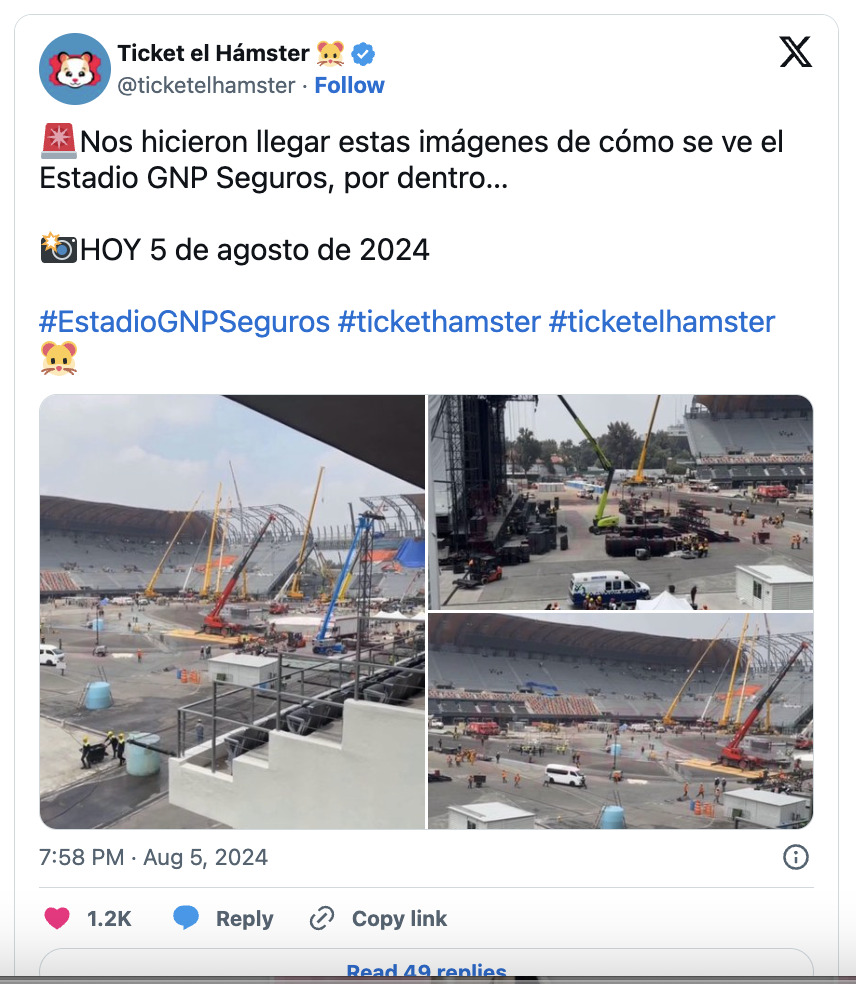Click the @ticketelhamster handle
Image resolution: width=856 pixels, height=984 pixels.
tap(206, 85)
